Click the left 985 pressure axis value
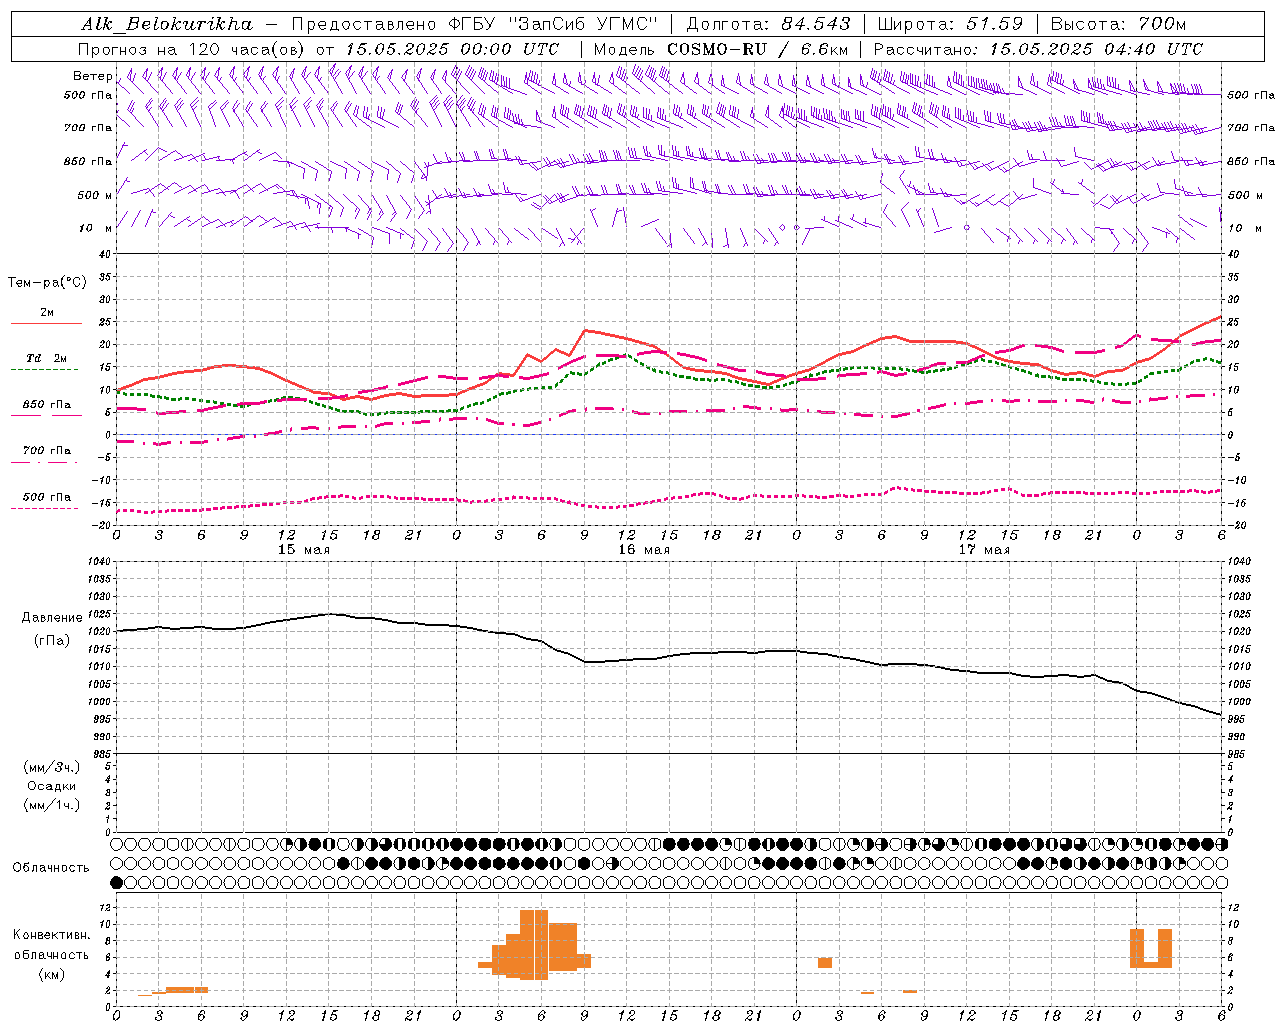The width and height of the screenshot is (1280, 1024). (102, 753)
